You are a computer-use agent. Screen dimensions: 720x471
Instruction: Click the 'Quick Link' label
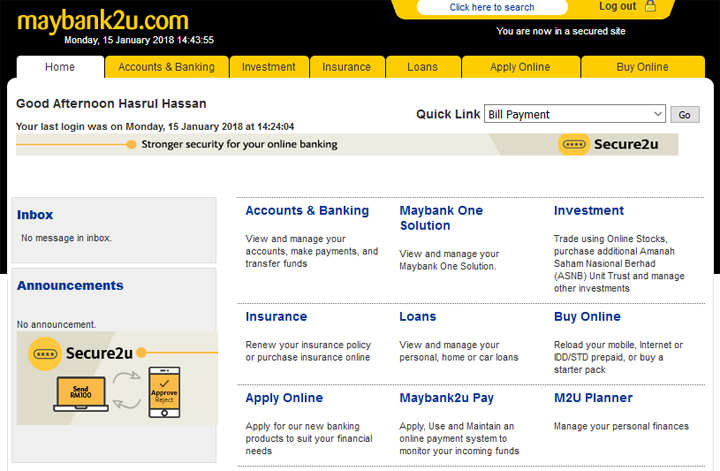[448, 114]
